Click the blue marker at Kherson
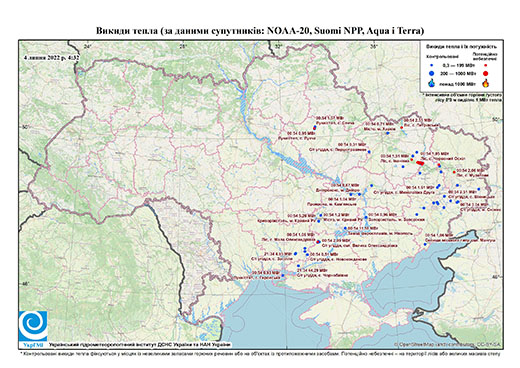Image resolution: width=520 pixels, height=368 pixels. [283, 275]
